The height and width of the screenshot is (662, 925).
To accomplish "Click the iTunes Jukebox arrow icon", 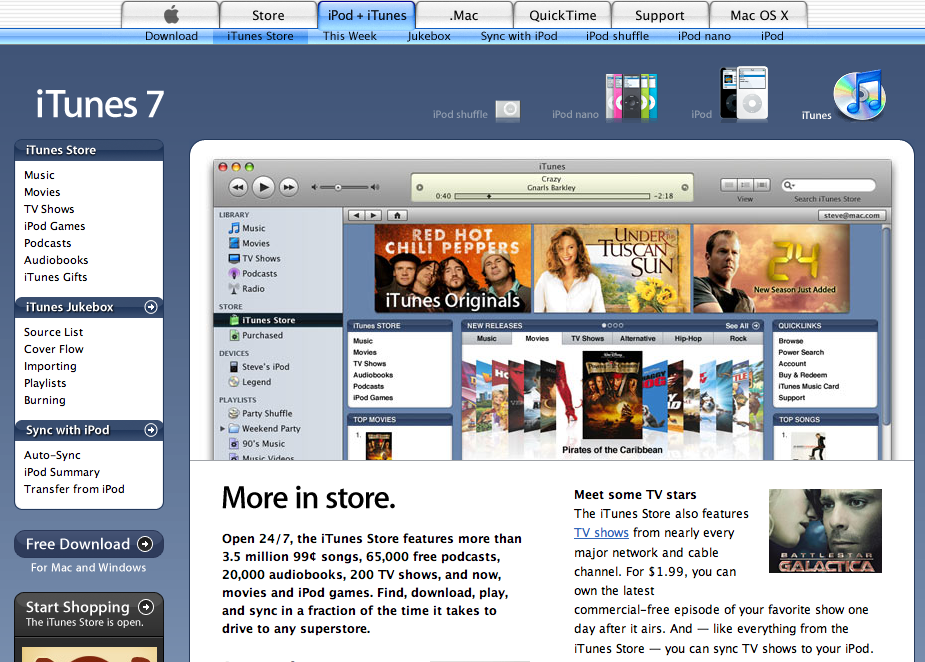I will 151,307.
